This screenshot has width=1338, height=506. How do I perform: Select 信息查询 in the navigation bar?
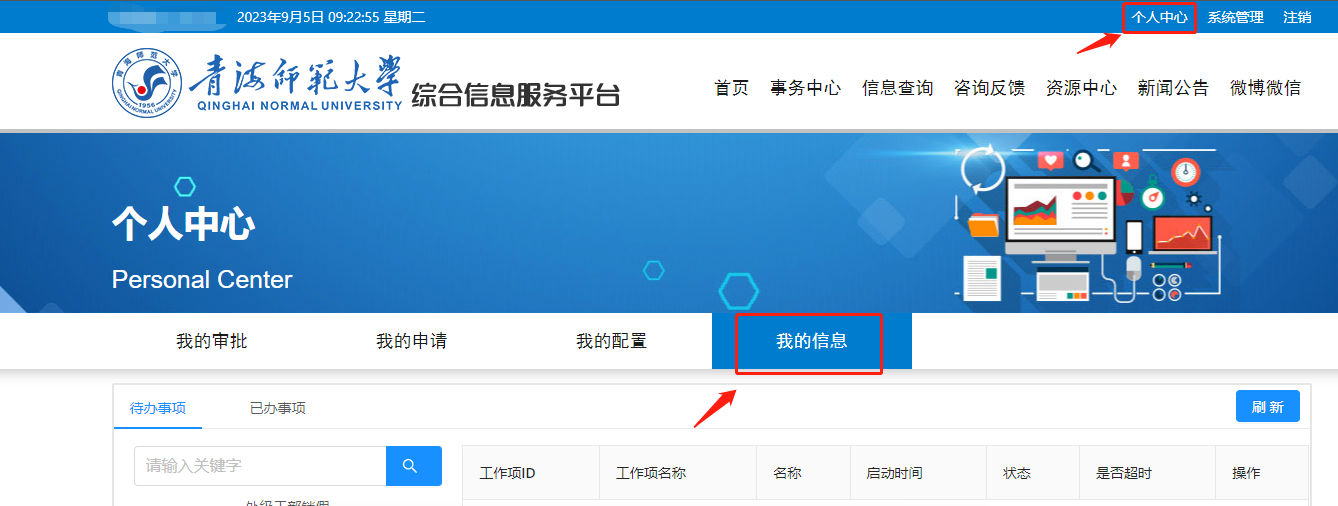(x=897, y=88)
